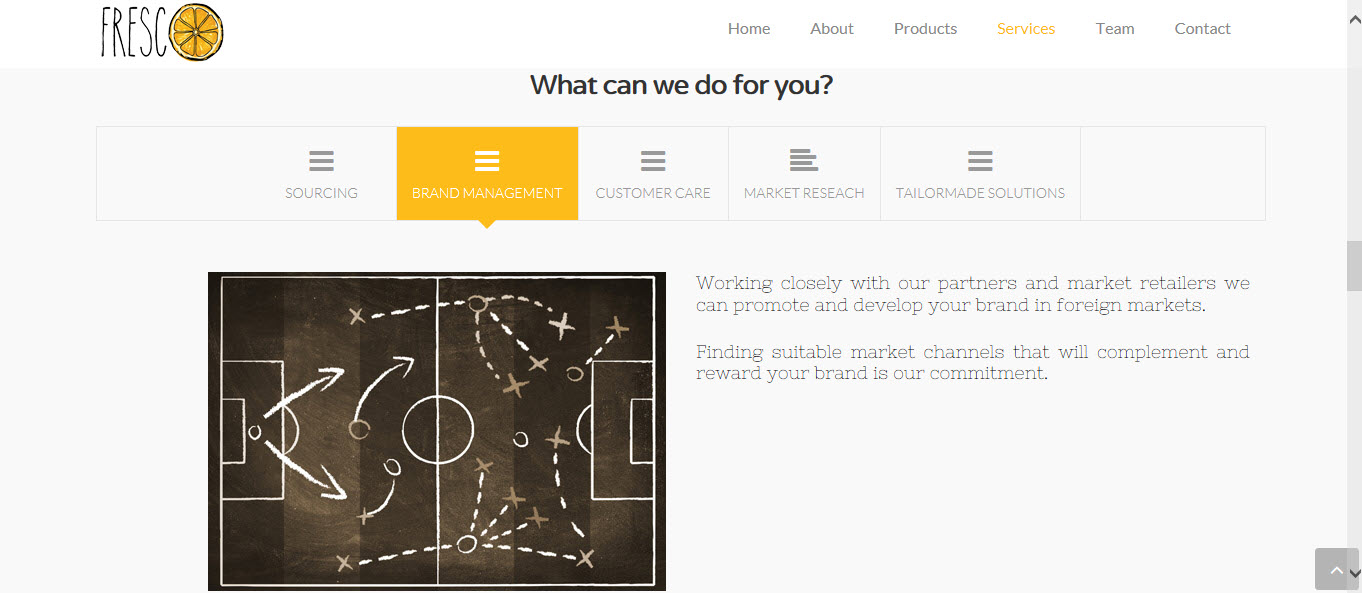The image size is (1362, 593).
Task: Click the soccer tactics chalkboard image
Action: pos(437,430)
